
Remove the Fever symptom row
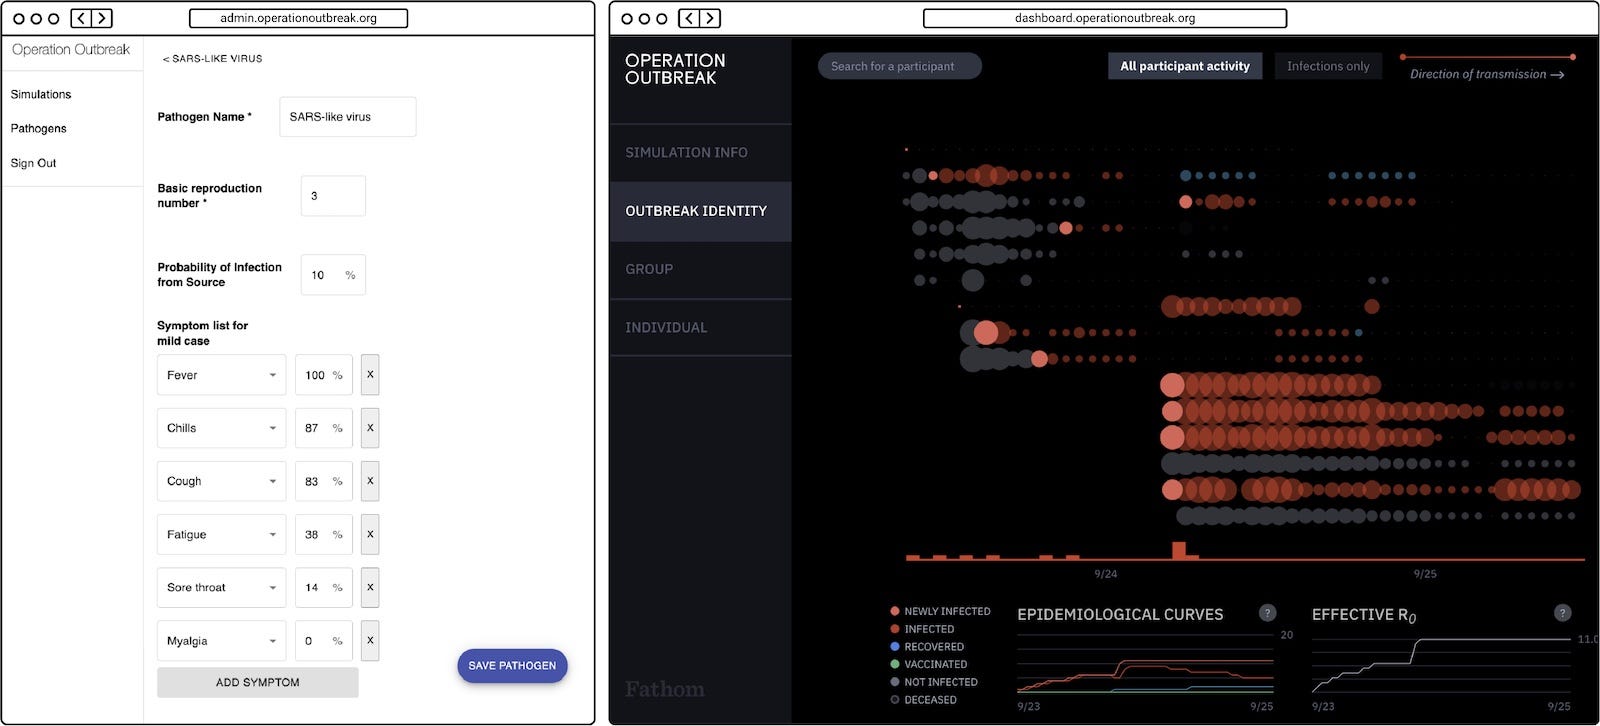[370, 375]
